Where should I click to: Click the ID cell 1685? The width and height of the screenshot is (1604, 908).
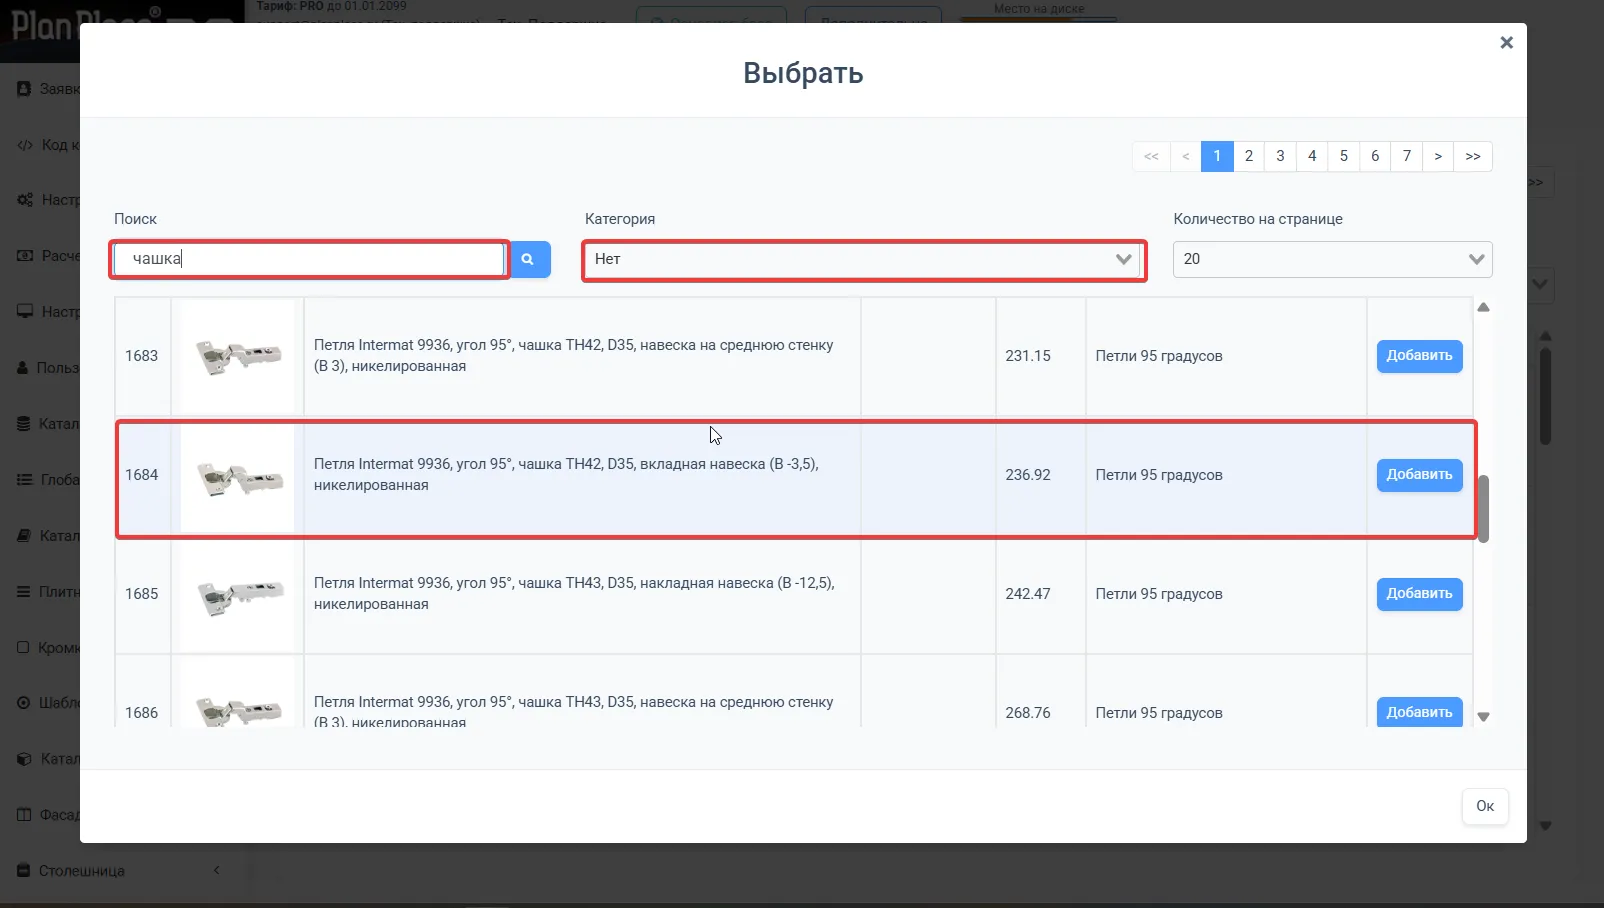142,594
